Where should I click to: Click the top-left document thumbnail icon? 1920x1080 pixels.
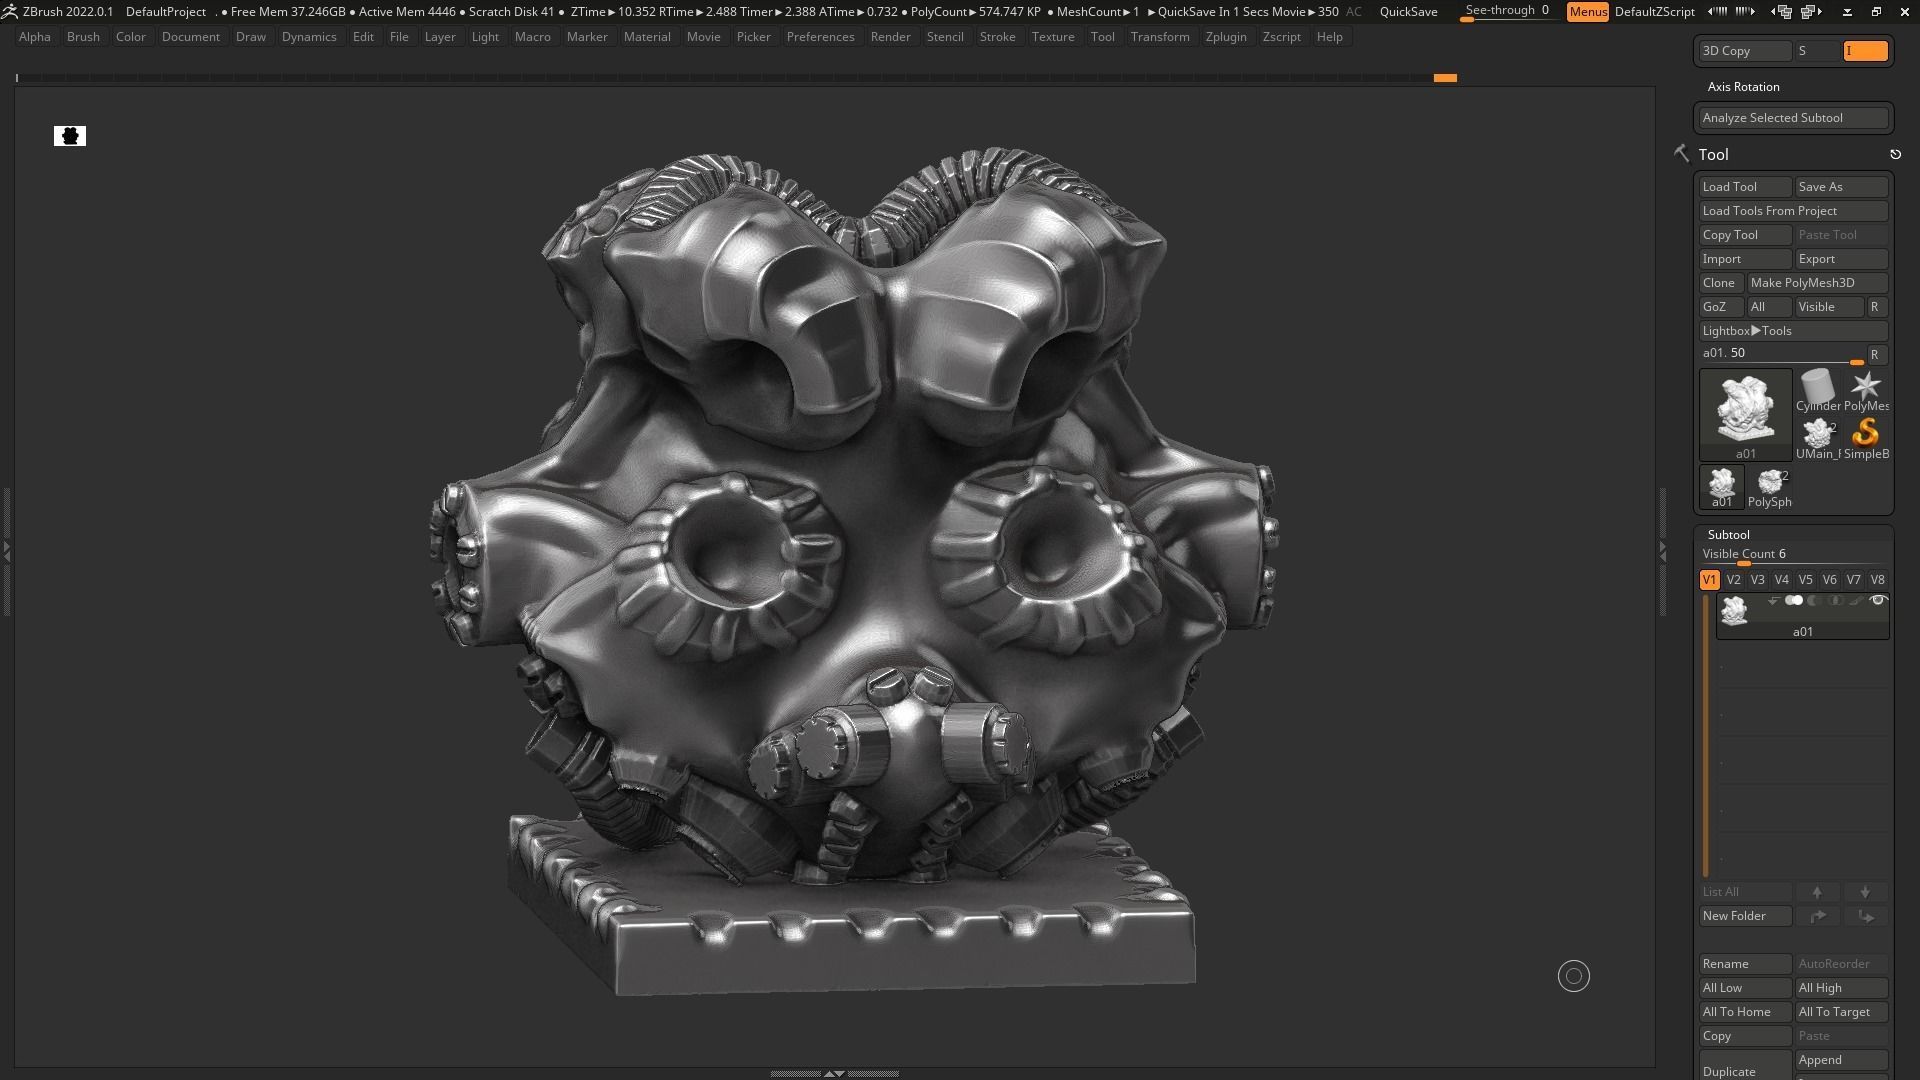point(70,136)
